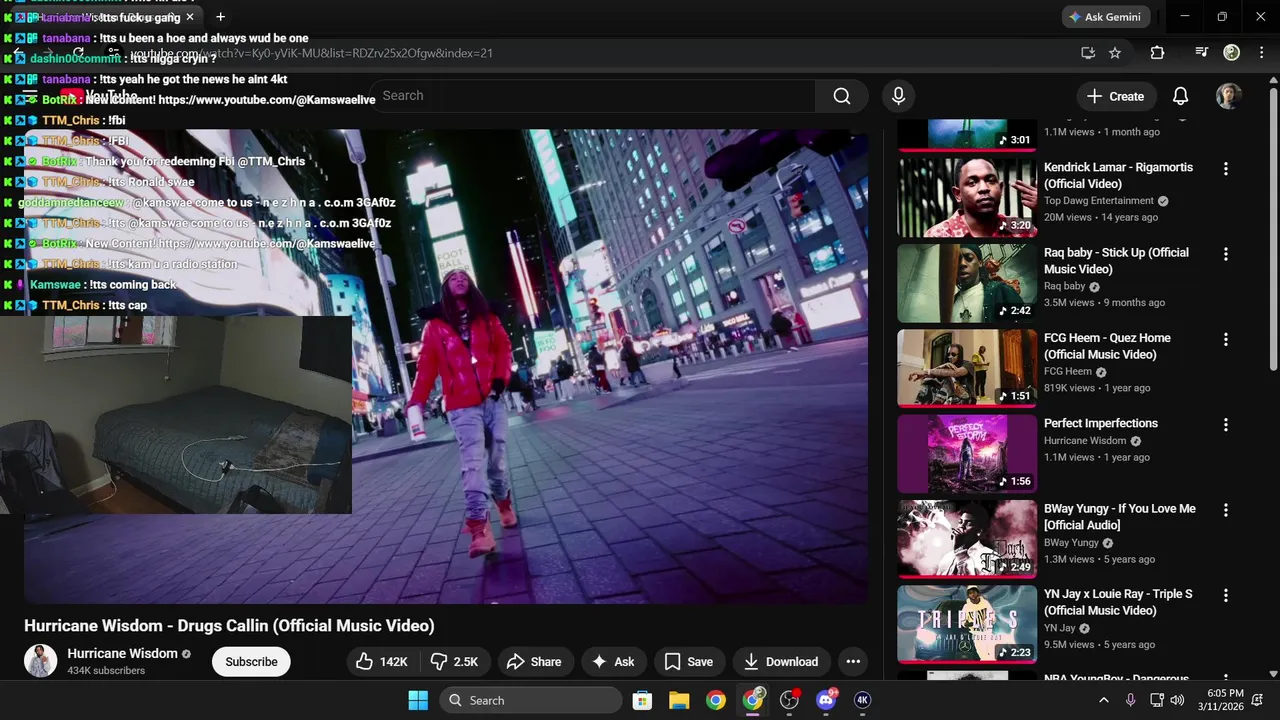Close the current YouTube browser tab
Image resolution: width=1280 pixels, height=720 pixels.
190,17
